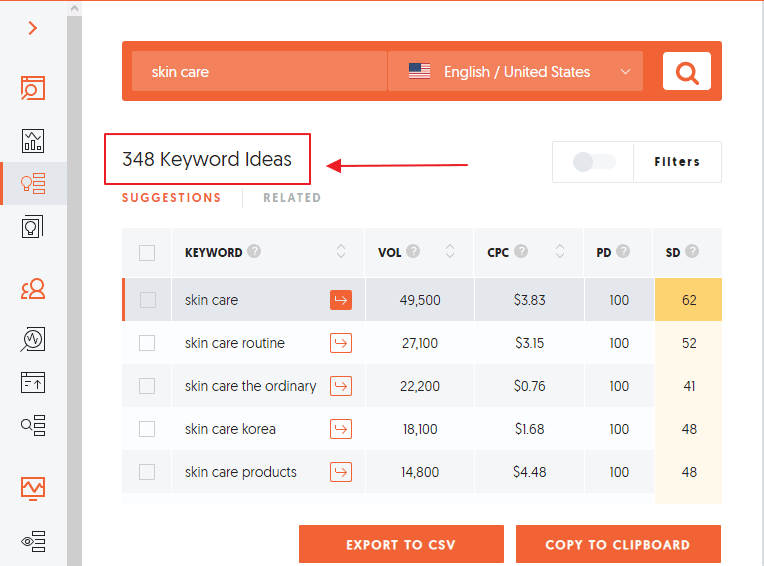The height and width of the screenshot is (566, 764).
Task: Expand the left sidebar with chevron arrow
Action: (x=33, y=28)
